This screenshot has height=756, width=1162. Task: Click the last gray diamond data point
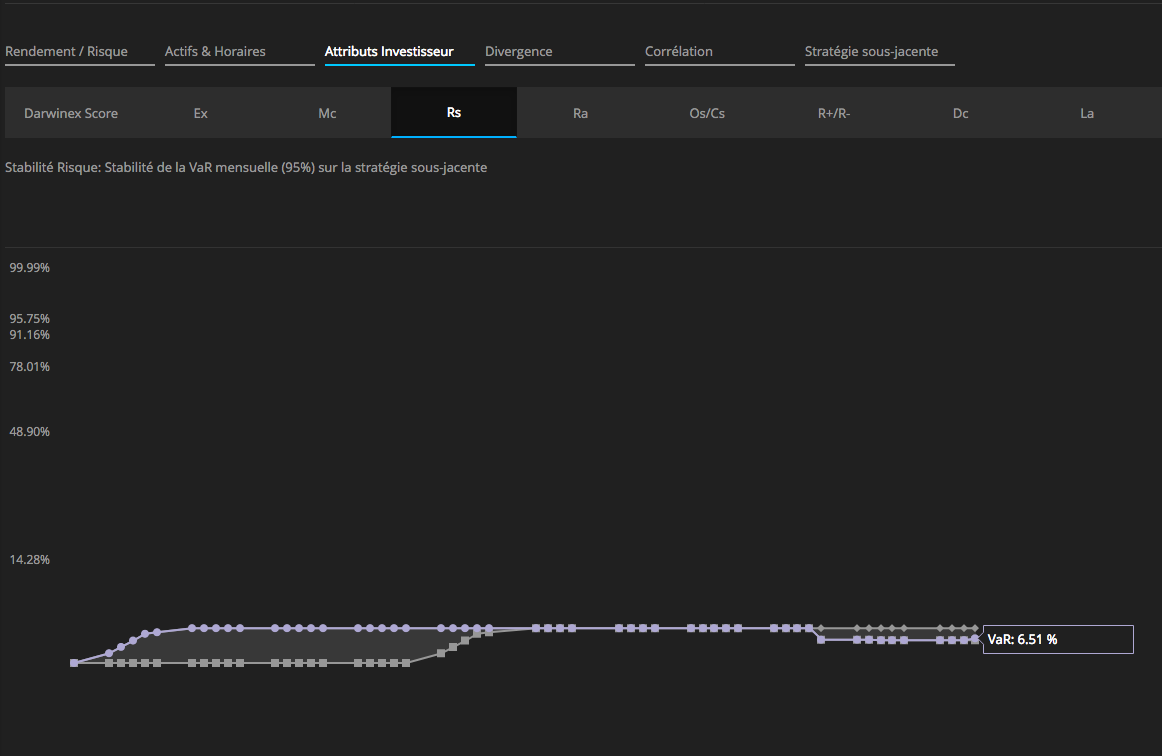(975, 629)
